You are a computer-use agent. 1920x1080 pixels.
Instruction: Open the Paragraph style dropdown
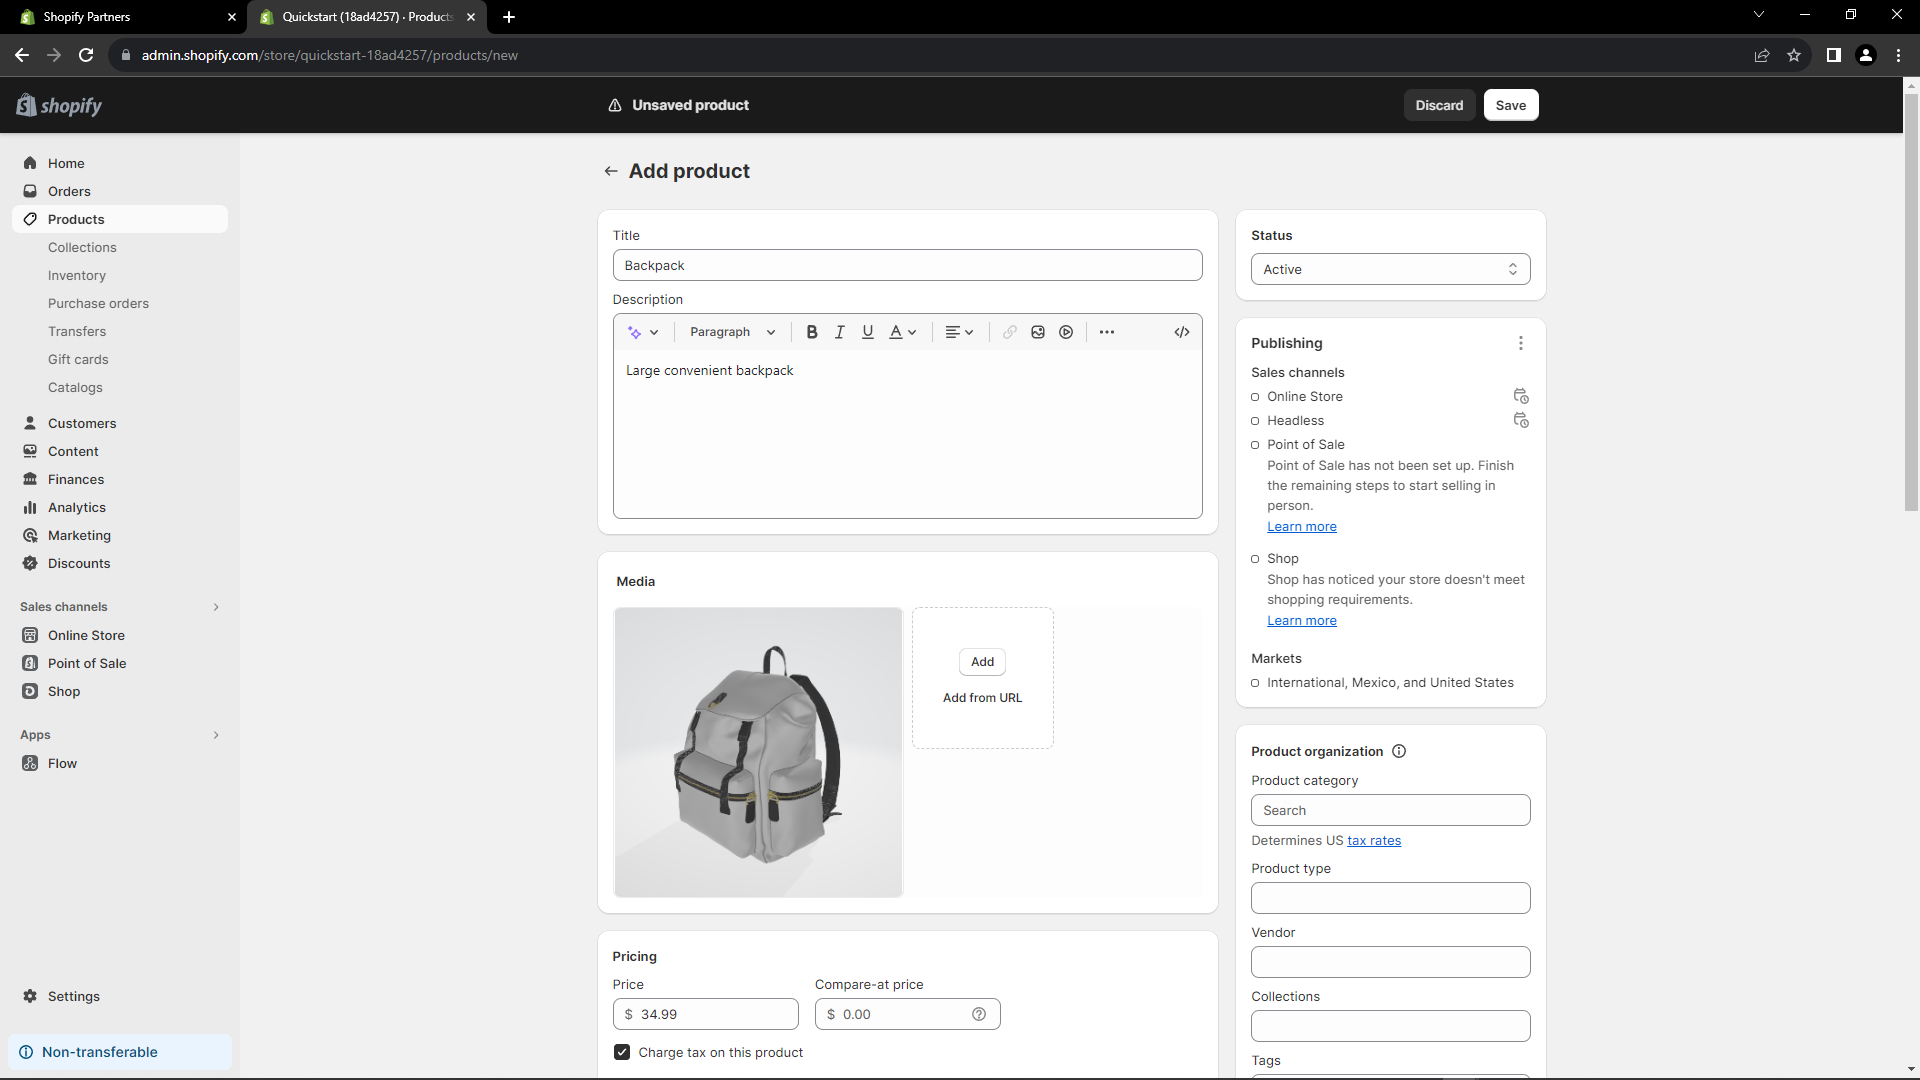click(732, 331)
